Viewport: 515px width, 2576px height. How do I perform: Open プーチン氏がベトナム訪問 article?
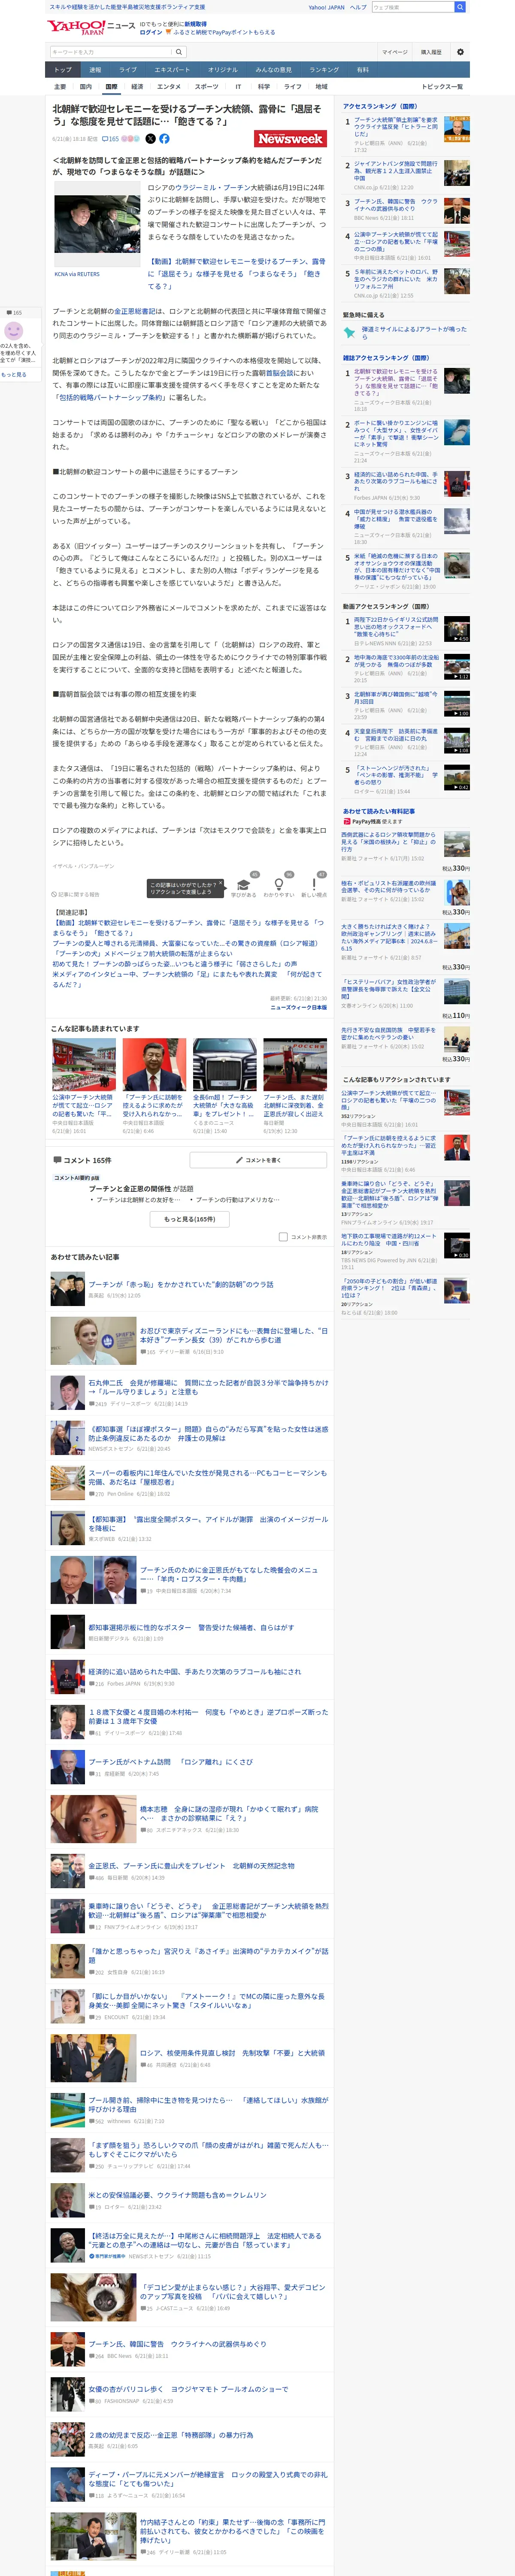[x=170, y=1761]
